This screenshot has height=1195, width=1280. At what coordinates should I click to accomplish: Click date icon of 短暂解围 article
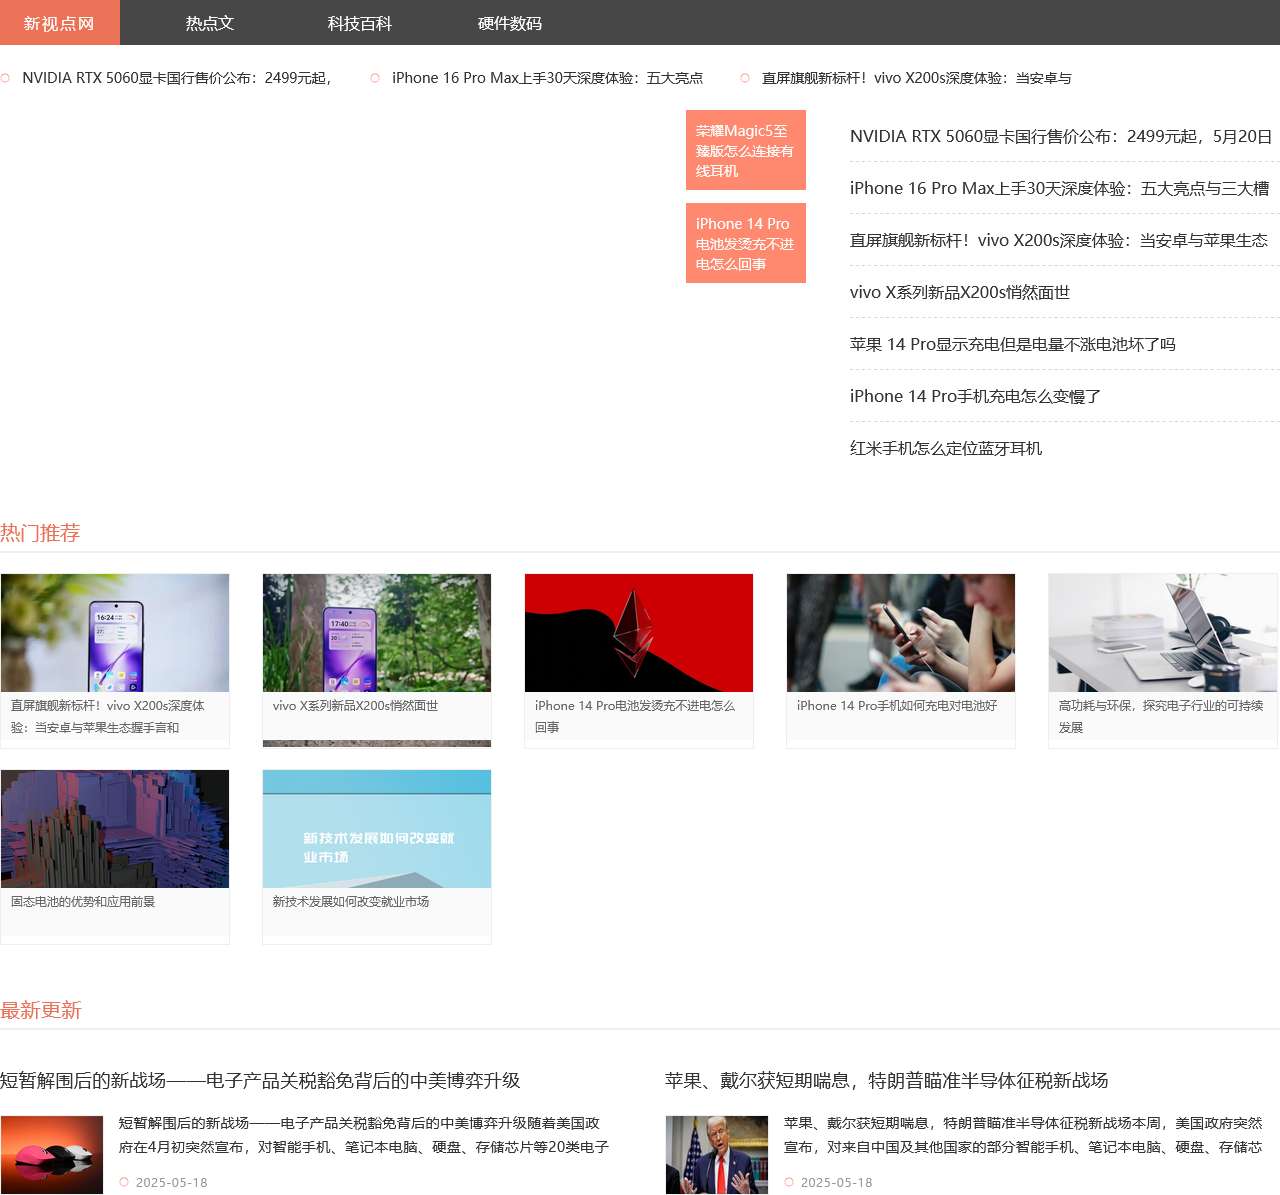[x=124, y=1182]
